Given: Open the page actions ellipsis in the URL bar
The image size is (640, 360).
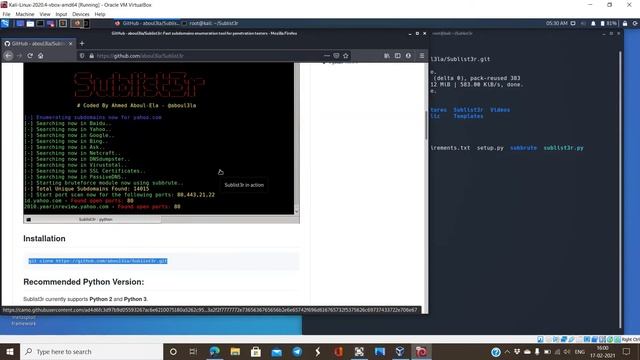Looking at the screenshot, I should click(327, 56).
